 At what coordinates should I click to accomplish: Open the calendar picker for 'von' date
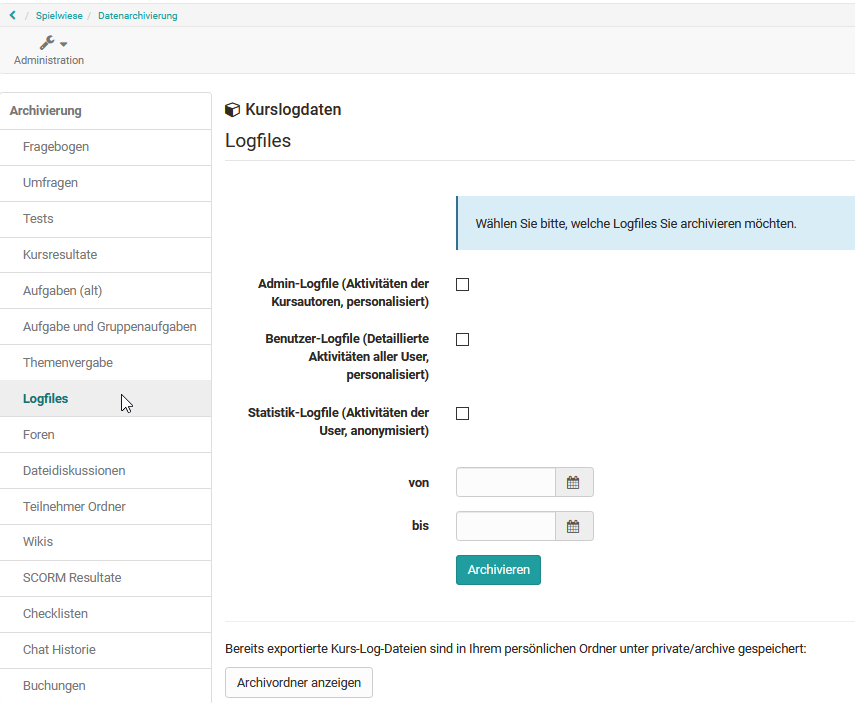[x=575, y=482]
